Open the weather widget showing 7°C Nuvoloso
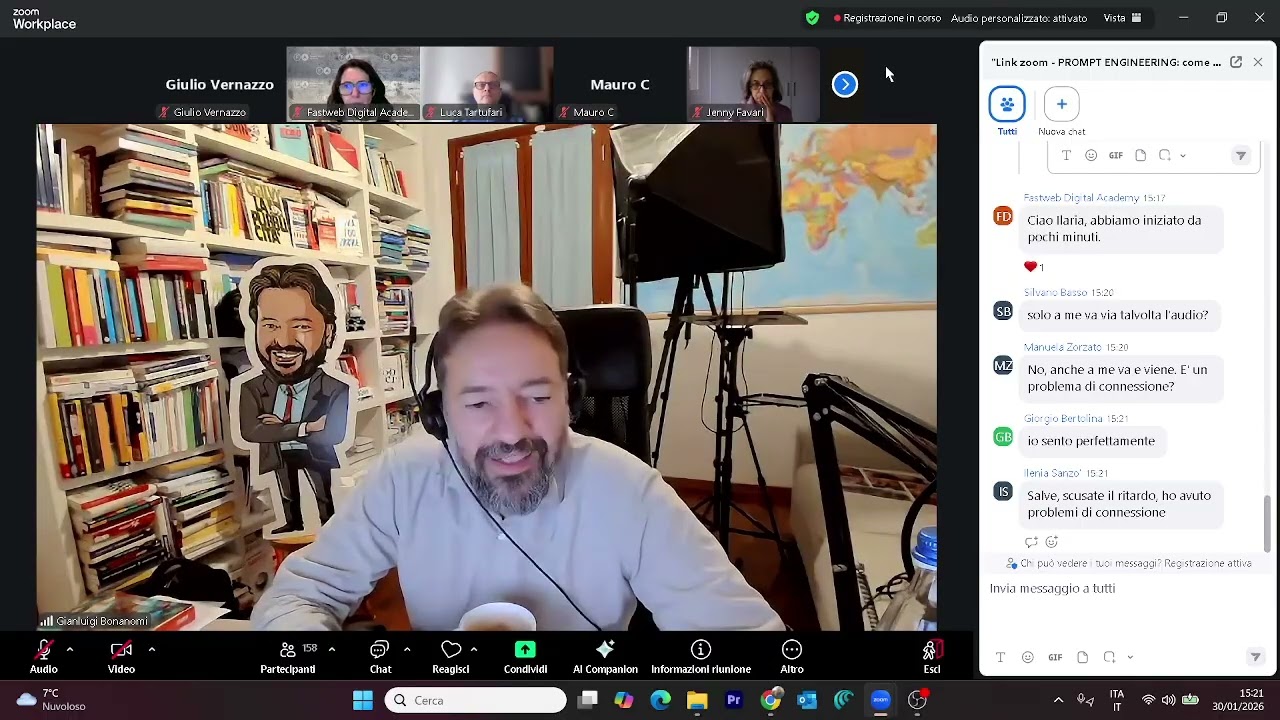The width and height of the screenshot is (1280, 720). coord(52,700)
